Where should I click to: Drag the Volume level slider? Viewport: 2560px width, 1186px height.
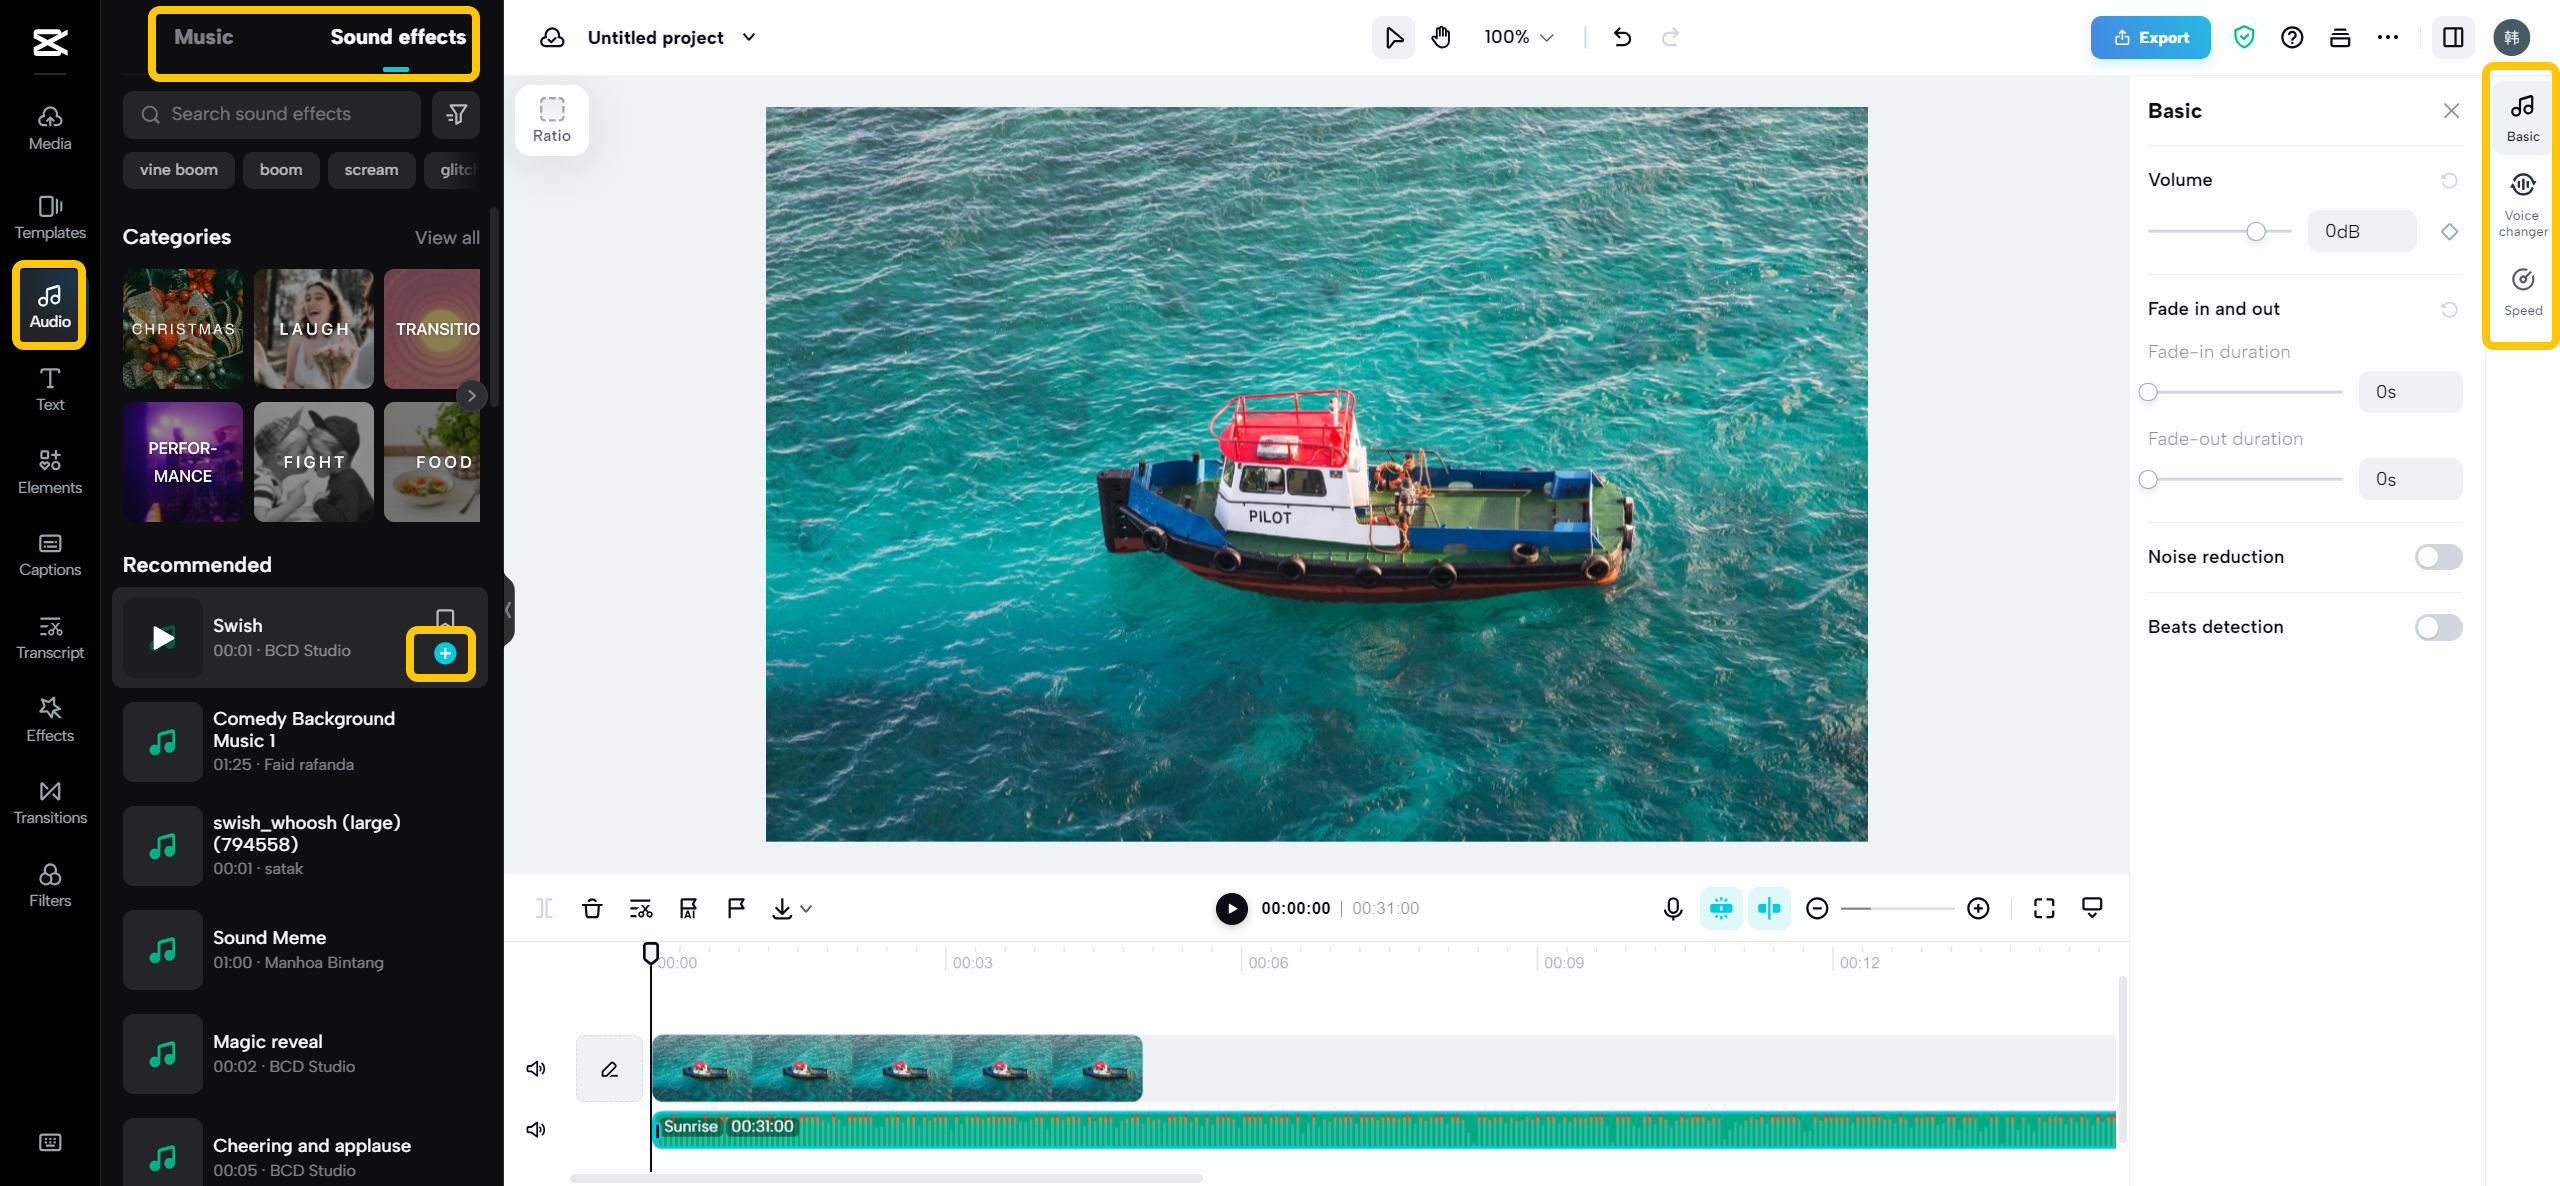(2258, 230)
